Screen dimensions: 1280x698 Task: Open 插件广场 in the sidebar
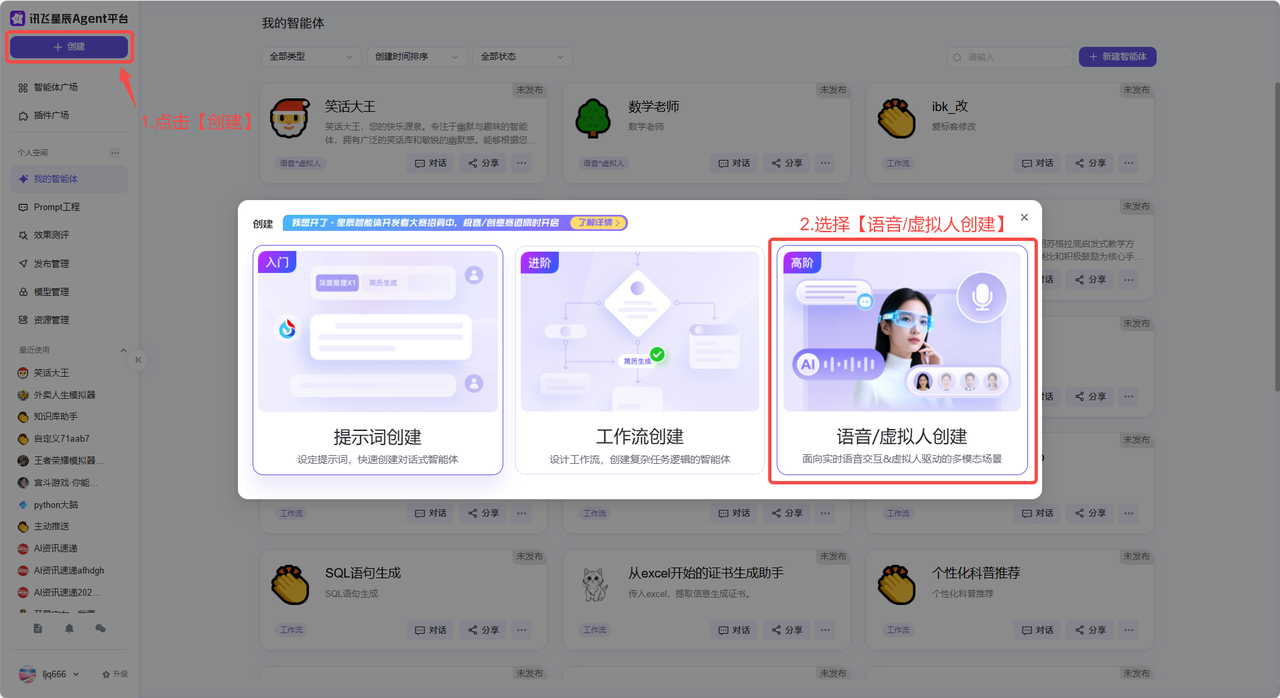pos(51,115)
